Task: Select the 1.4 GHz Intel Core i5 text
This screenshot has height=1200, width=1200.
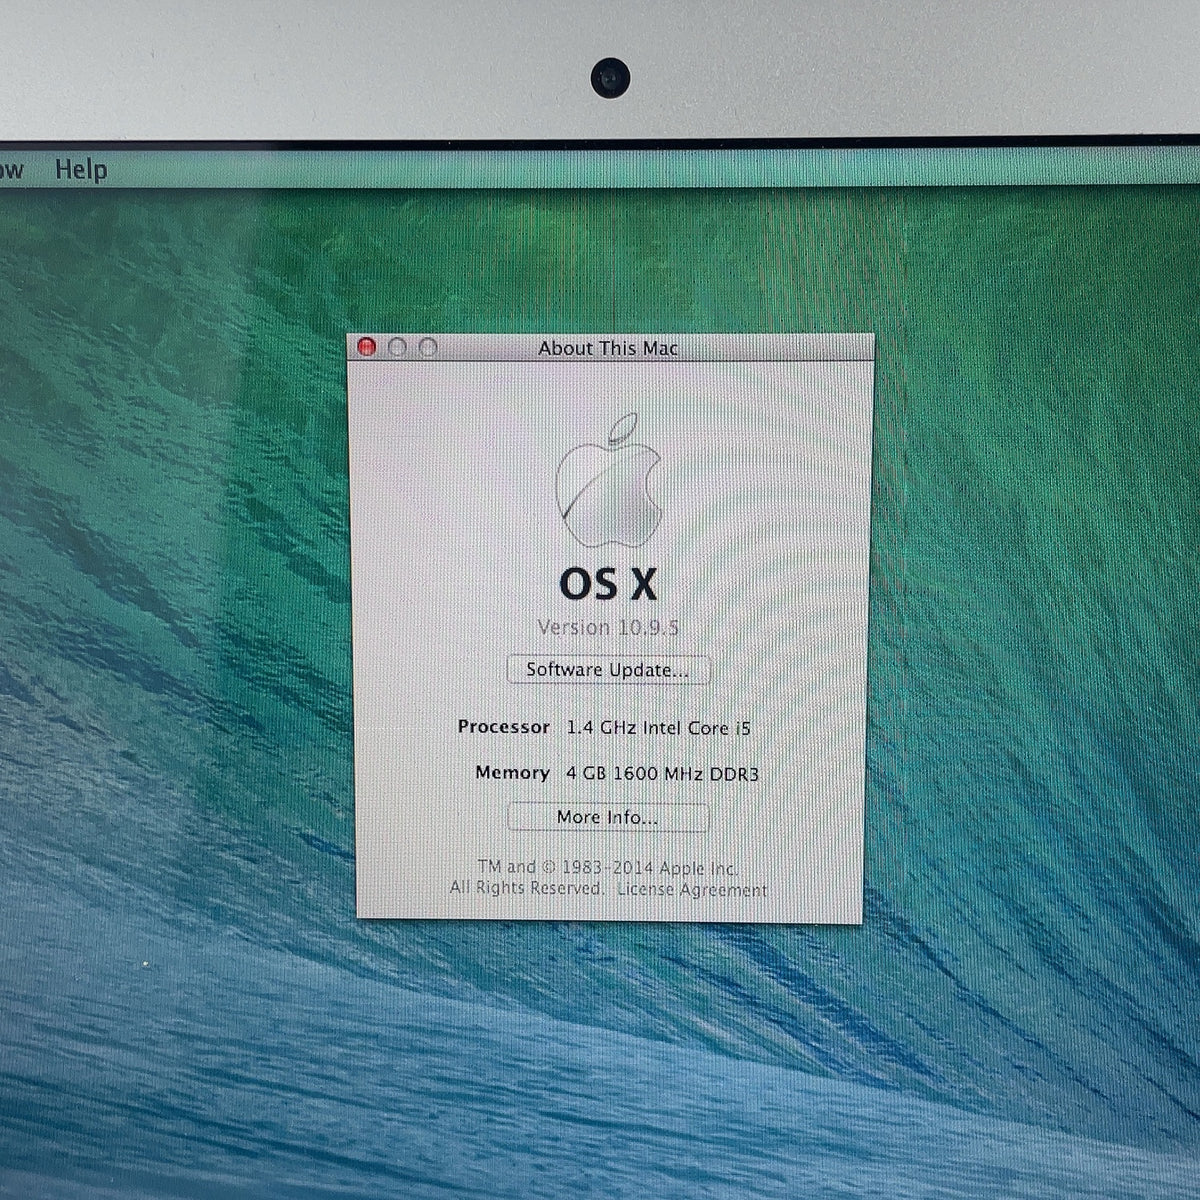Action: [x=658, y=728]
